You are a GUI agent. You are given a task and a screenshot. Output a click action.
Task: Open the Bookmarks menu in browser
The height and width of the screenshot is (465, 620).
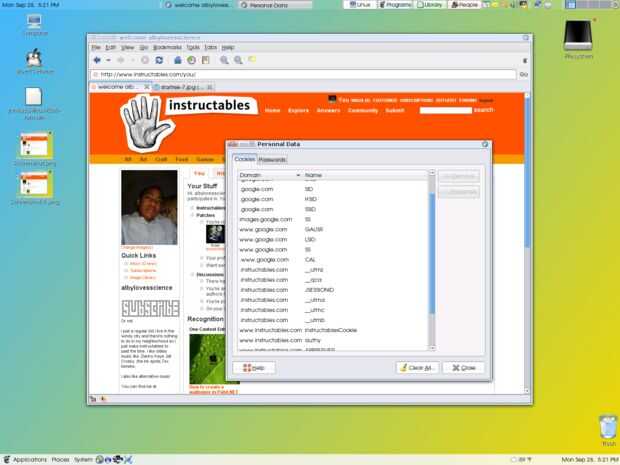(167, 47)
